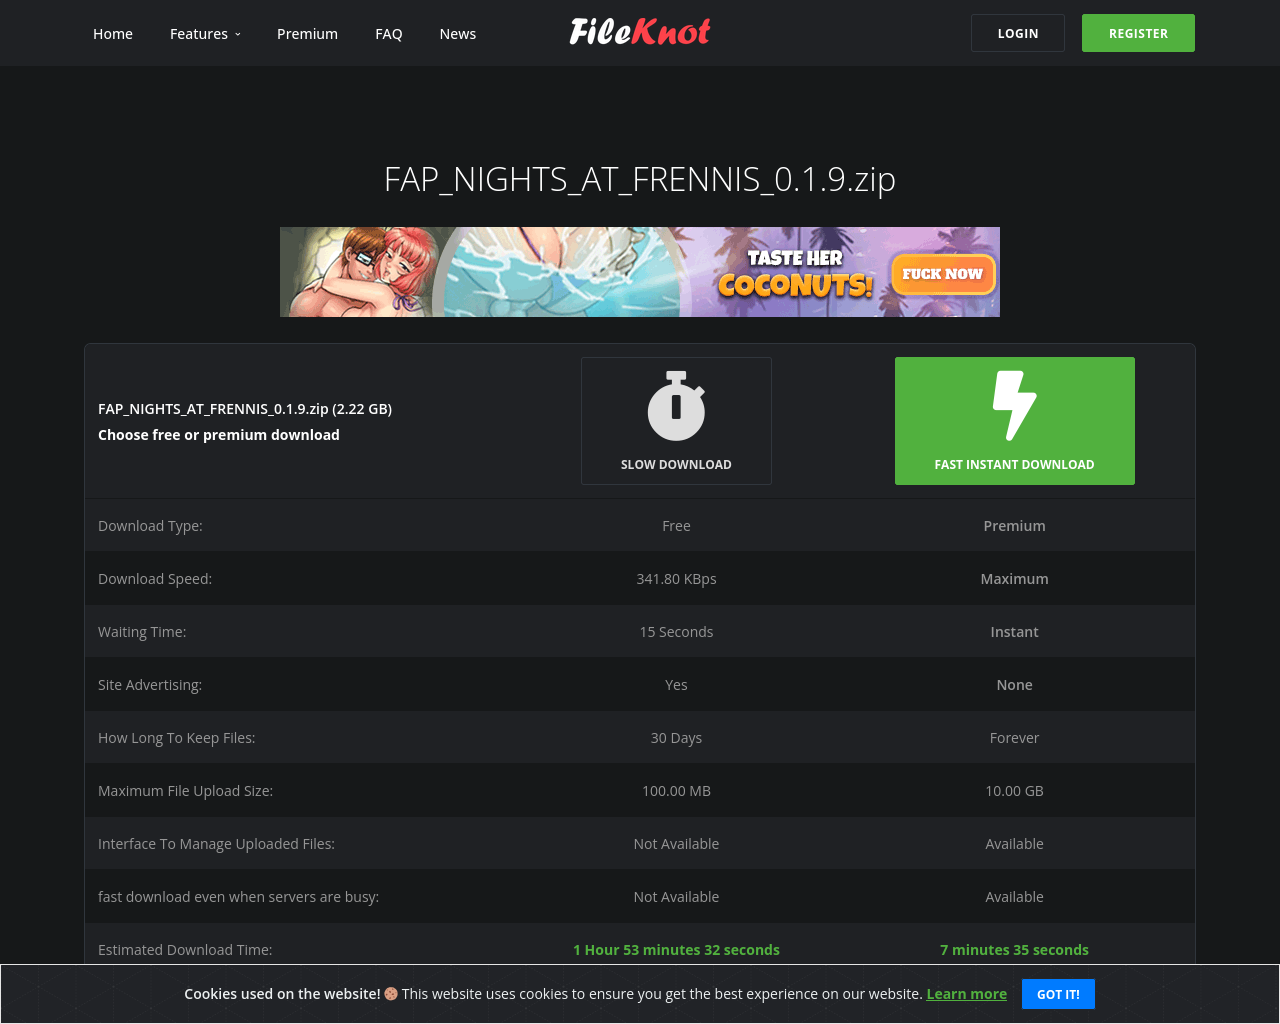Click the LOGIN button
Viewport: 1280px width, 1024px height.
(1018, 33)
